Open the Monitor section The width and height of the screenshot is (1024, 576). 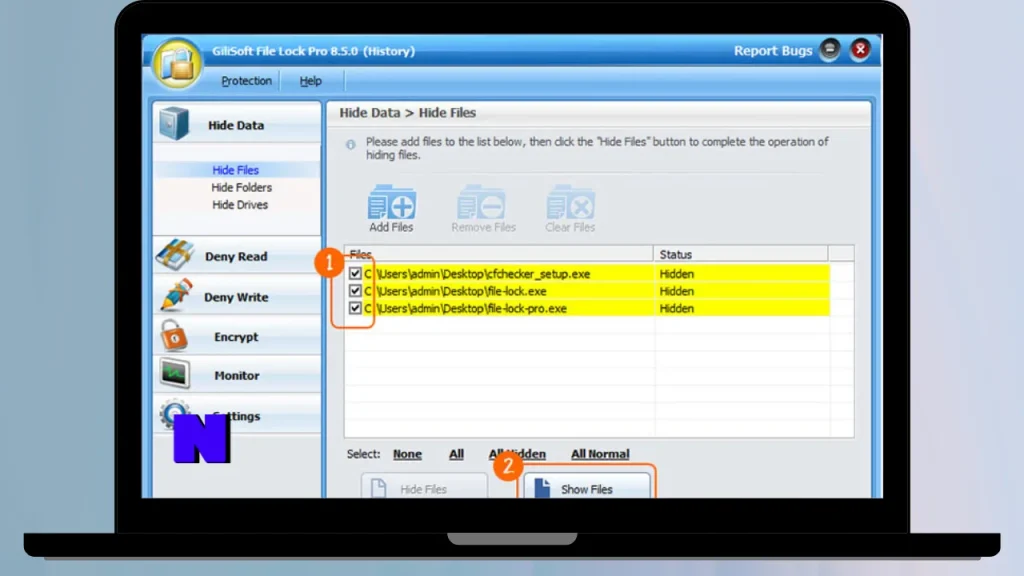coord(237,375)
